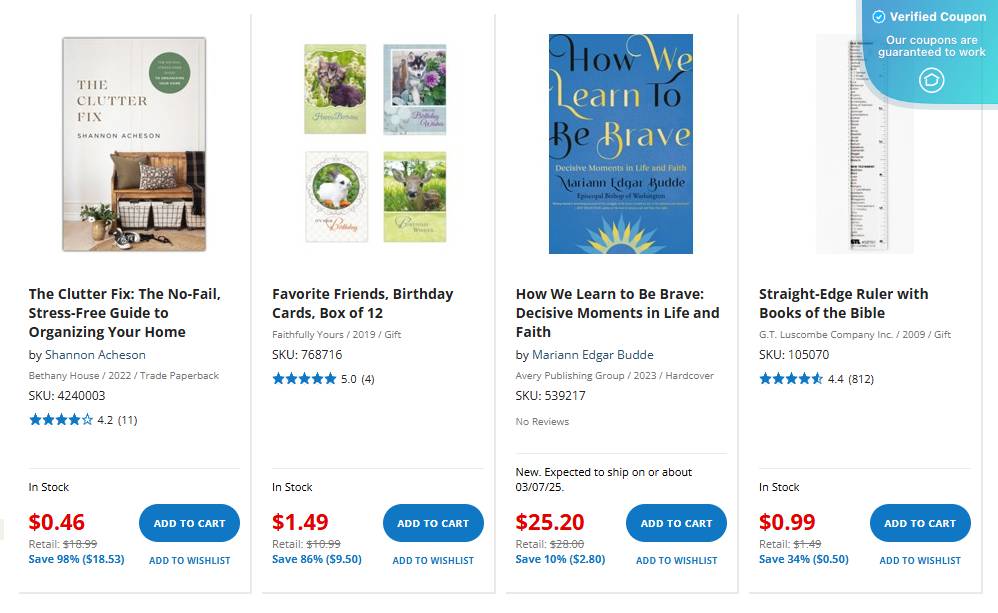Add How We Learn to Be Brave to wishlist
The width and height of the screenshot is (998, 613).
(x=676, y=560)
